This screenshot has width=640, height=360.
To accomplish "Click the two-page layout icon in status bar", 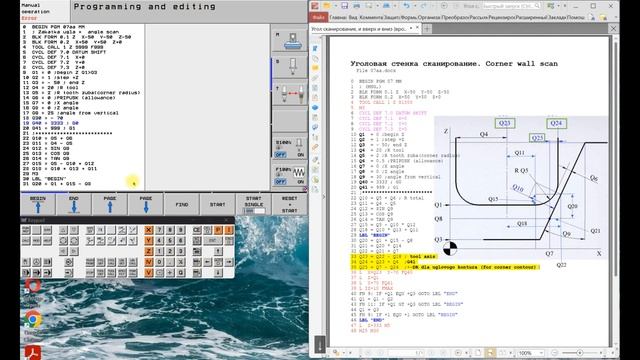I will pyautogui.click(x=503, y=353).
